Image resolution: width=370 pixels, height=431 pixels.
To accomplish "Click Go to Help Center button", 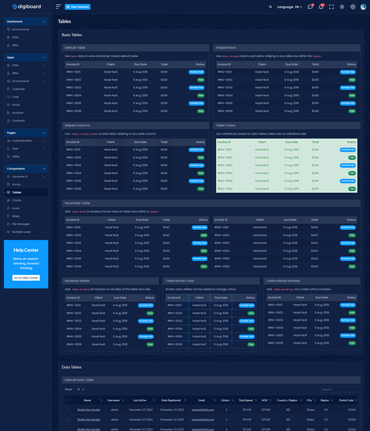I will [x=26, y=278].
